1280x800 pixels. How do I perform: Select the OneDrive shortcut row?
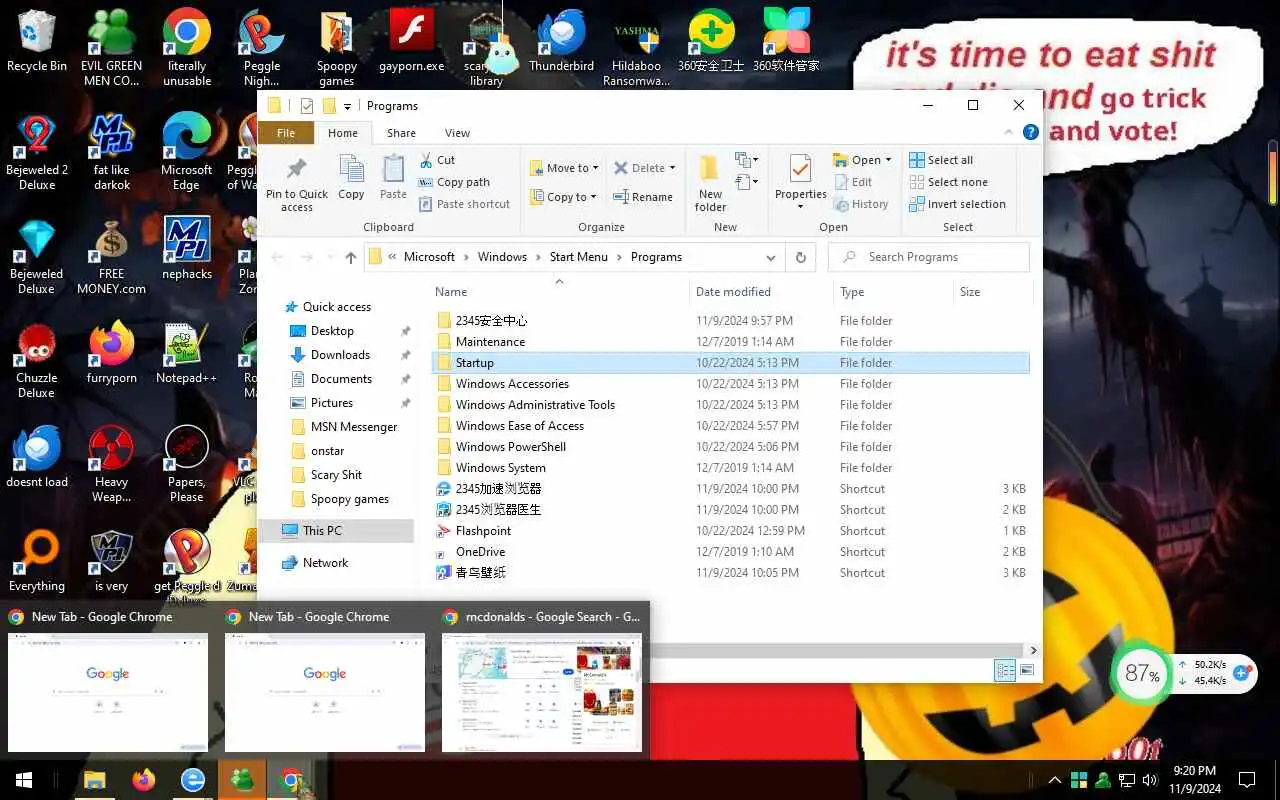pyautogui.click(x=730, y=552)
